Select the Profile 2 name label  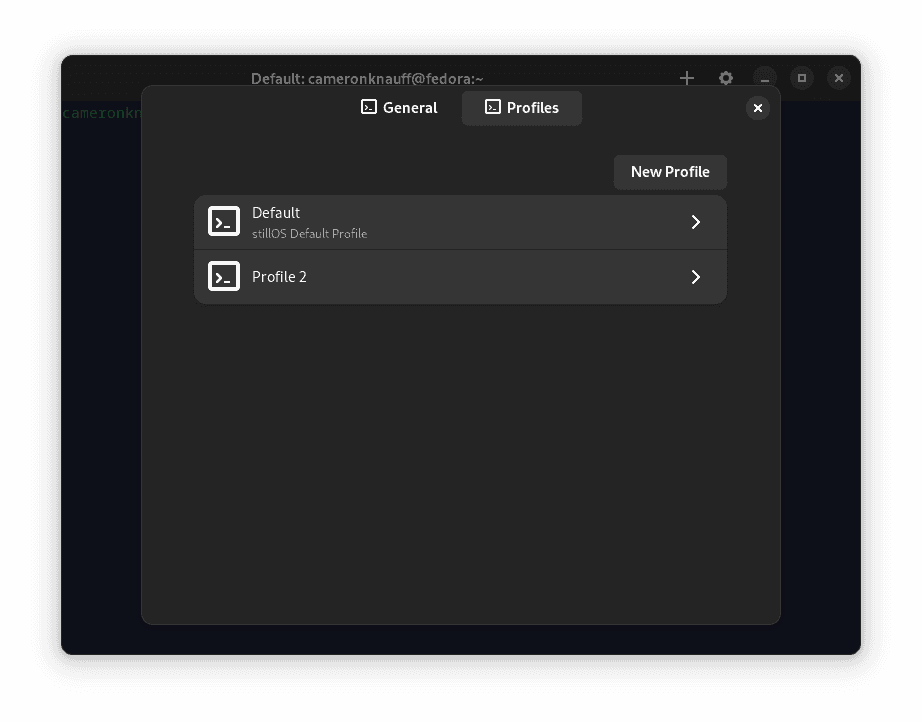(279, 277)
